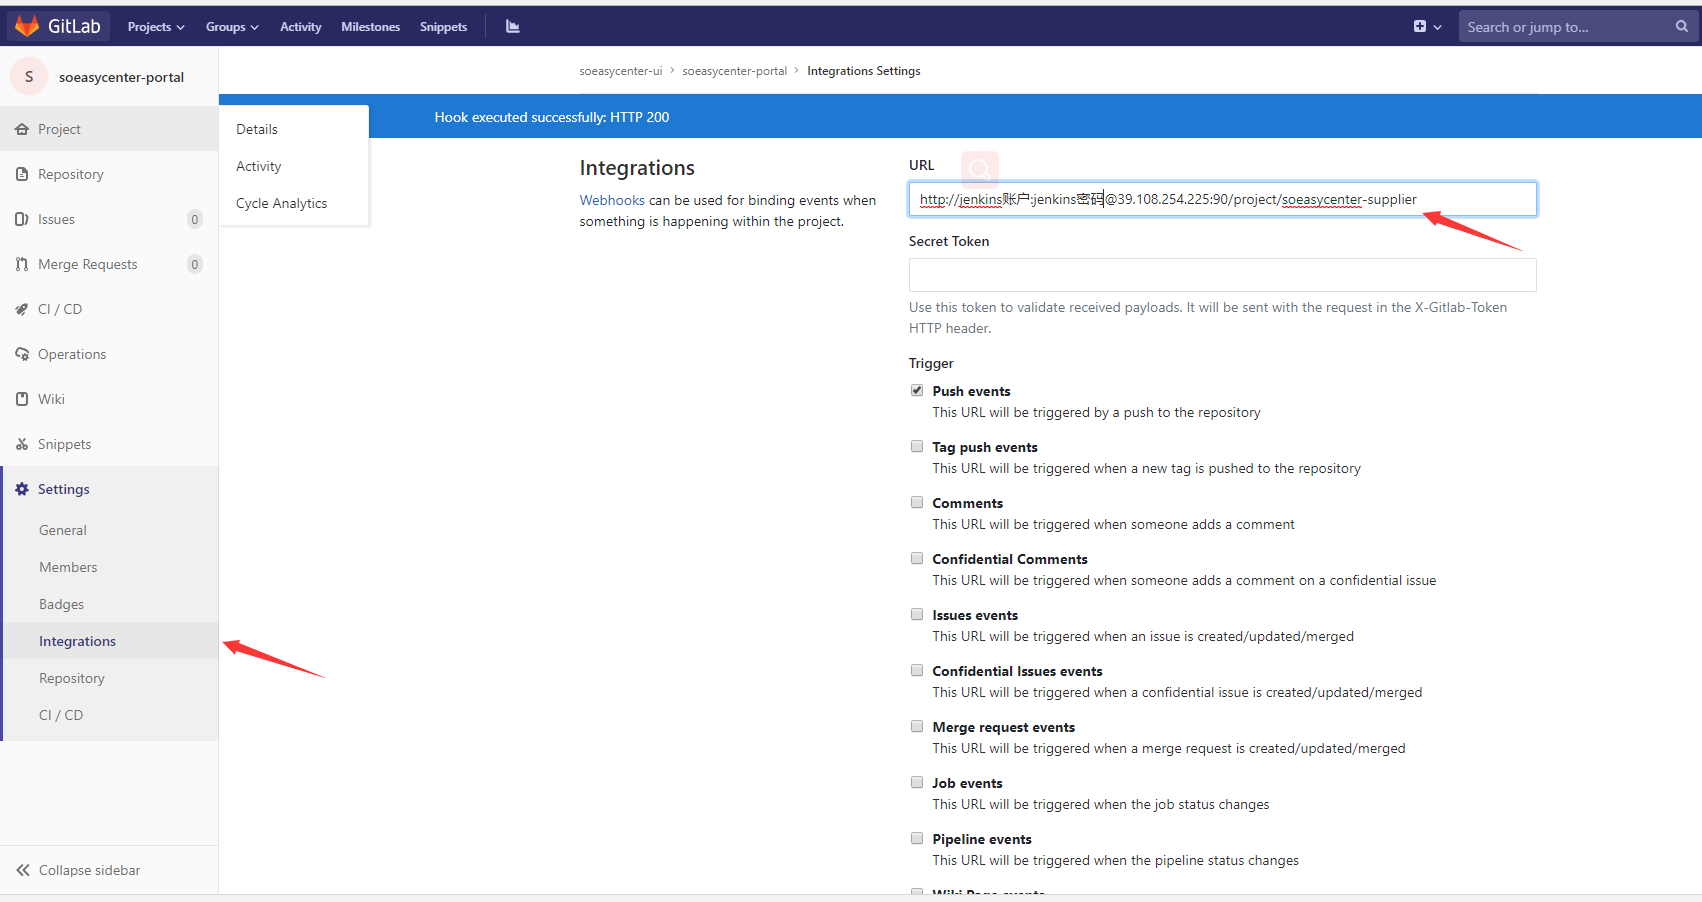The width and height of the screenshot is (1702, 902).
Task: Click Integrations Settings breadcrumb
Action: [864, 71]
